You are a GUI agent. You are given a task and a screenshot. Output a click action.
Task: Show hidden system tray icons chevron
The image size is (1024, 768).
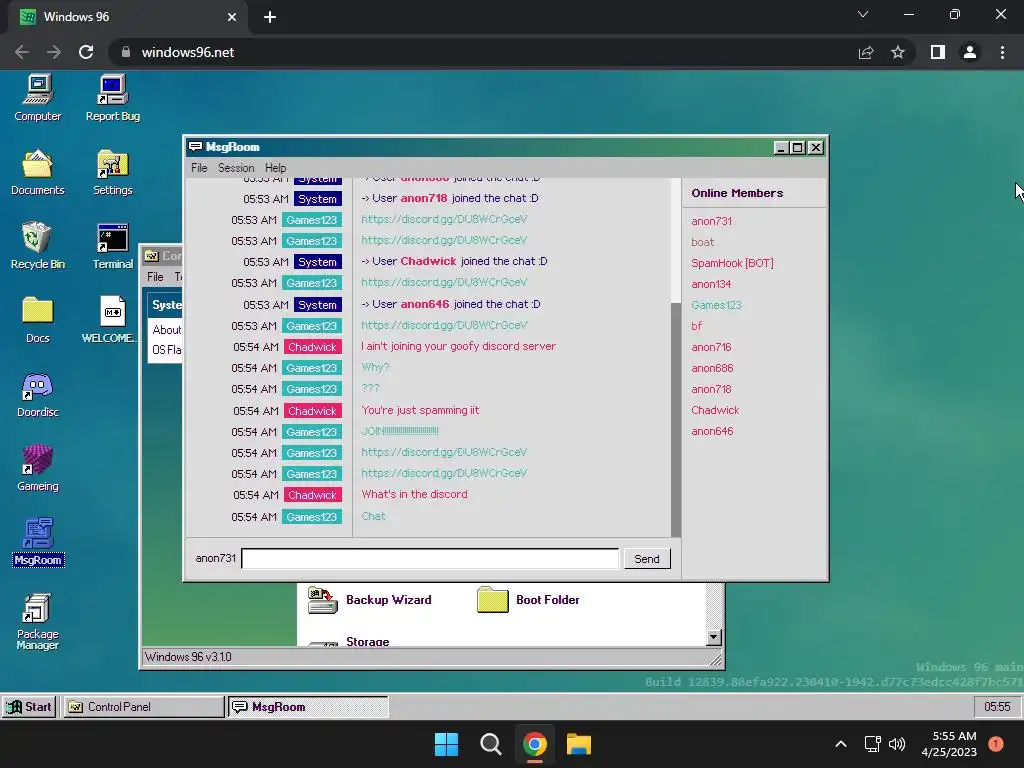[x=841, y=744]
